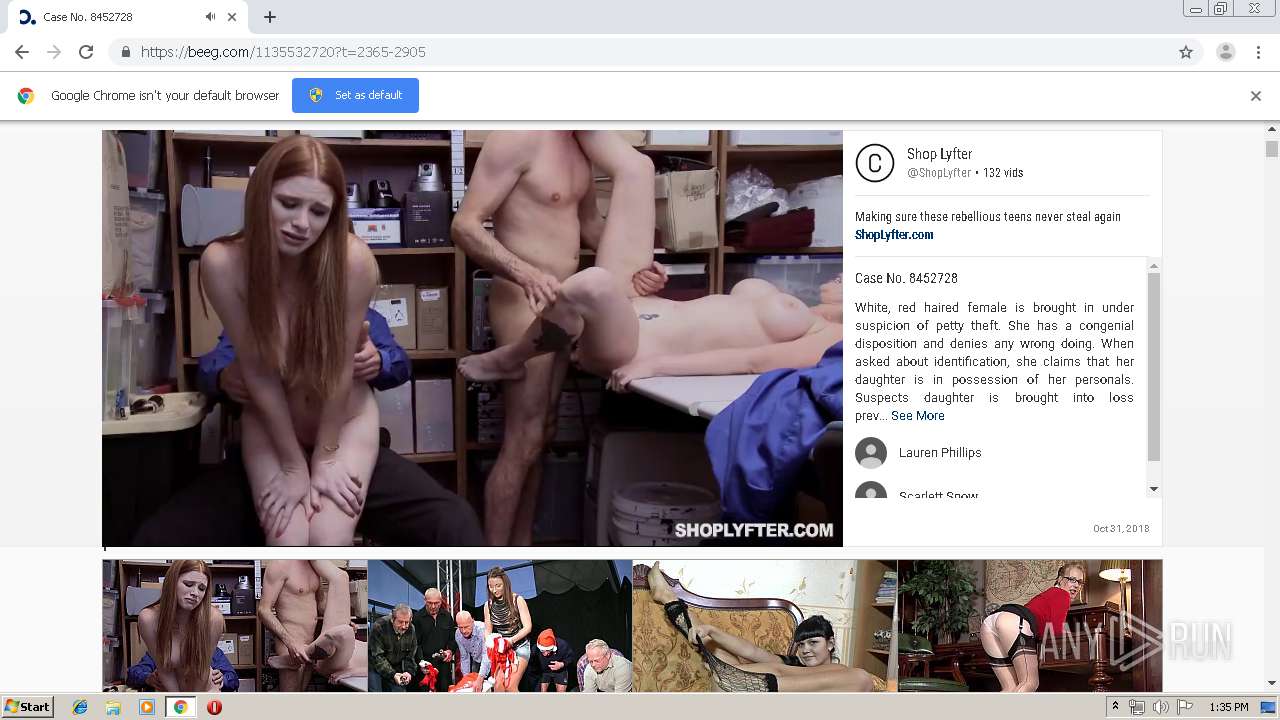Open the Chrome profile avatar

coord(1226,52)
